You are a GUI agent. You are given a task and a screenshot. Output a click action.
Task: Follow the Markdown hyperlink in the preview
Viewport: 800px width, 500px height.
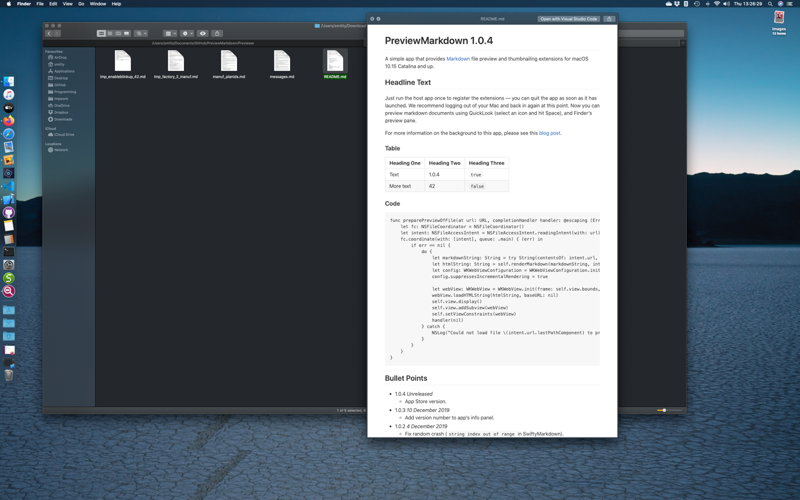point(458,59)
